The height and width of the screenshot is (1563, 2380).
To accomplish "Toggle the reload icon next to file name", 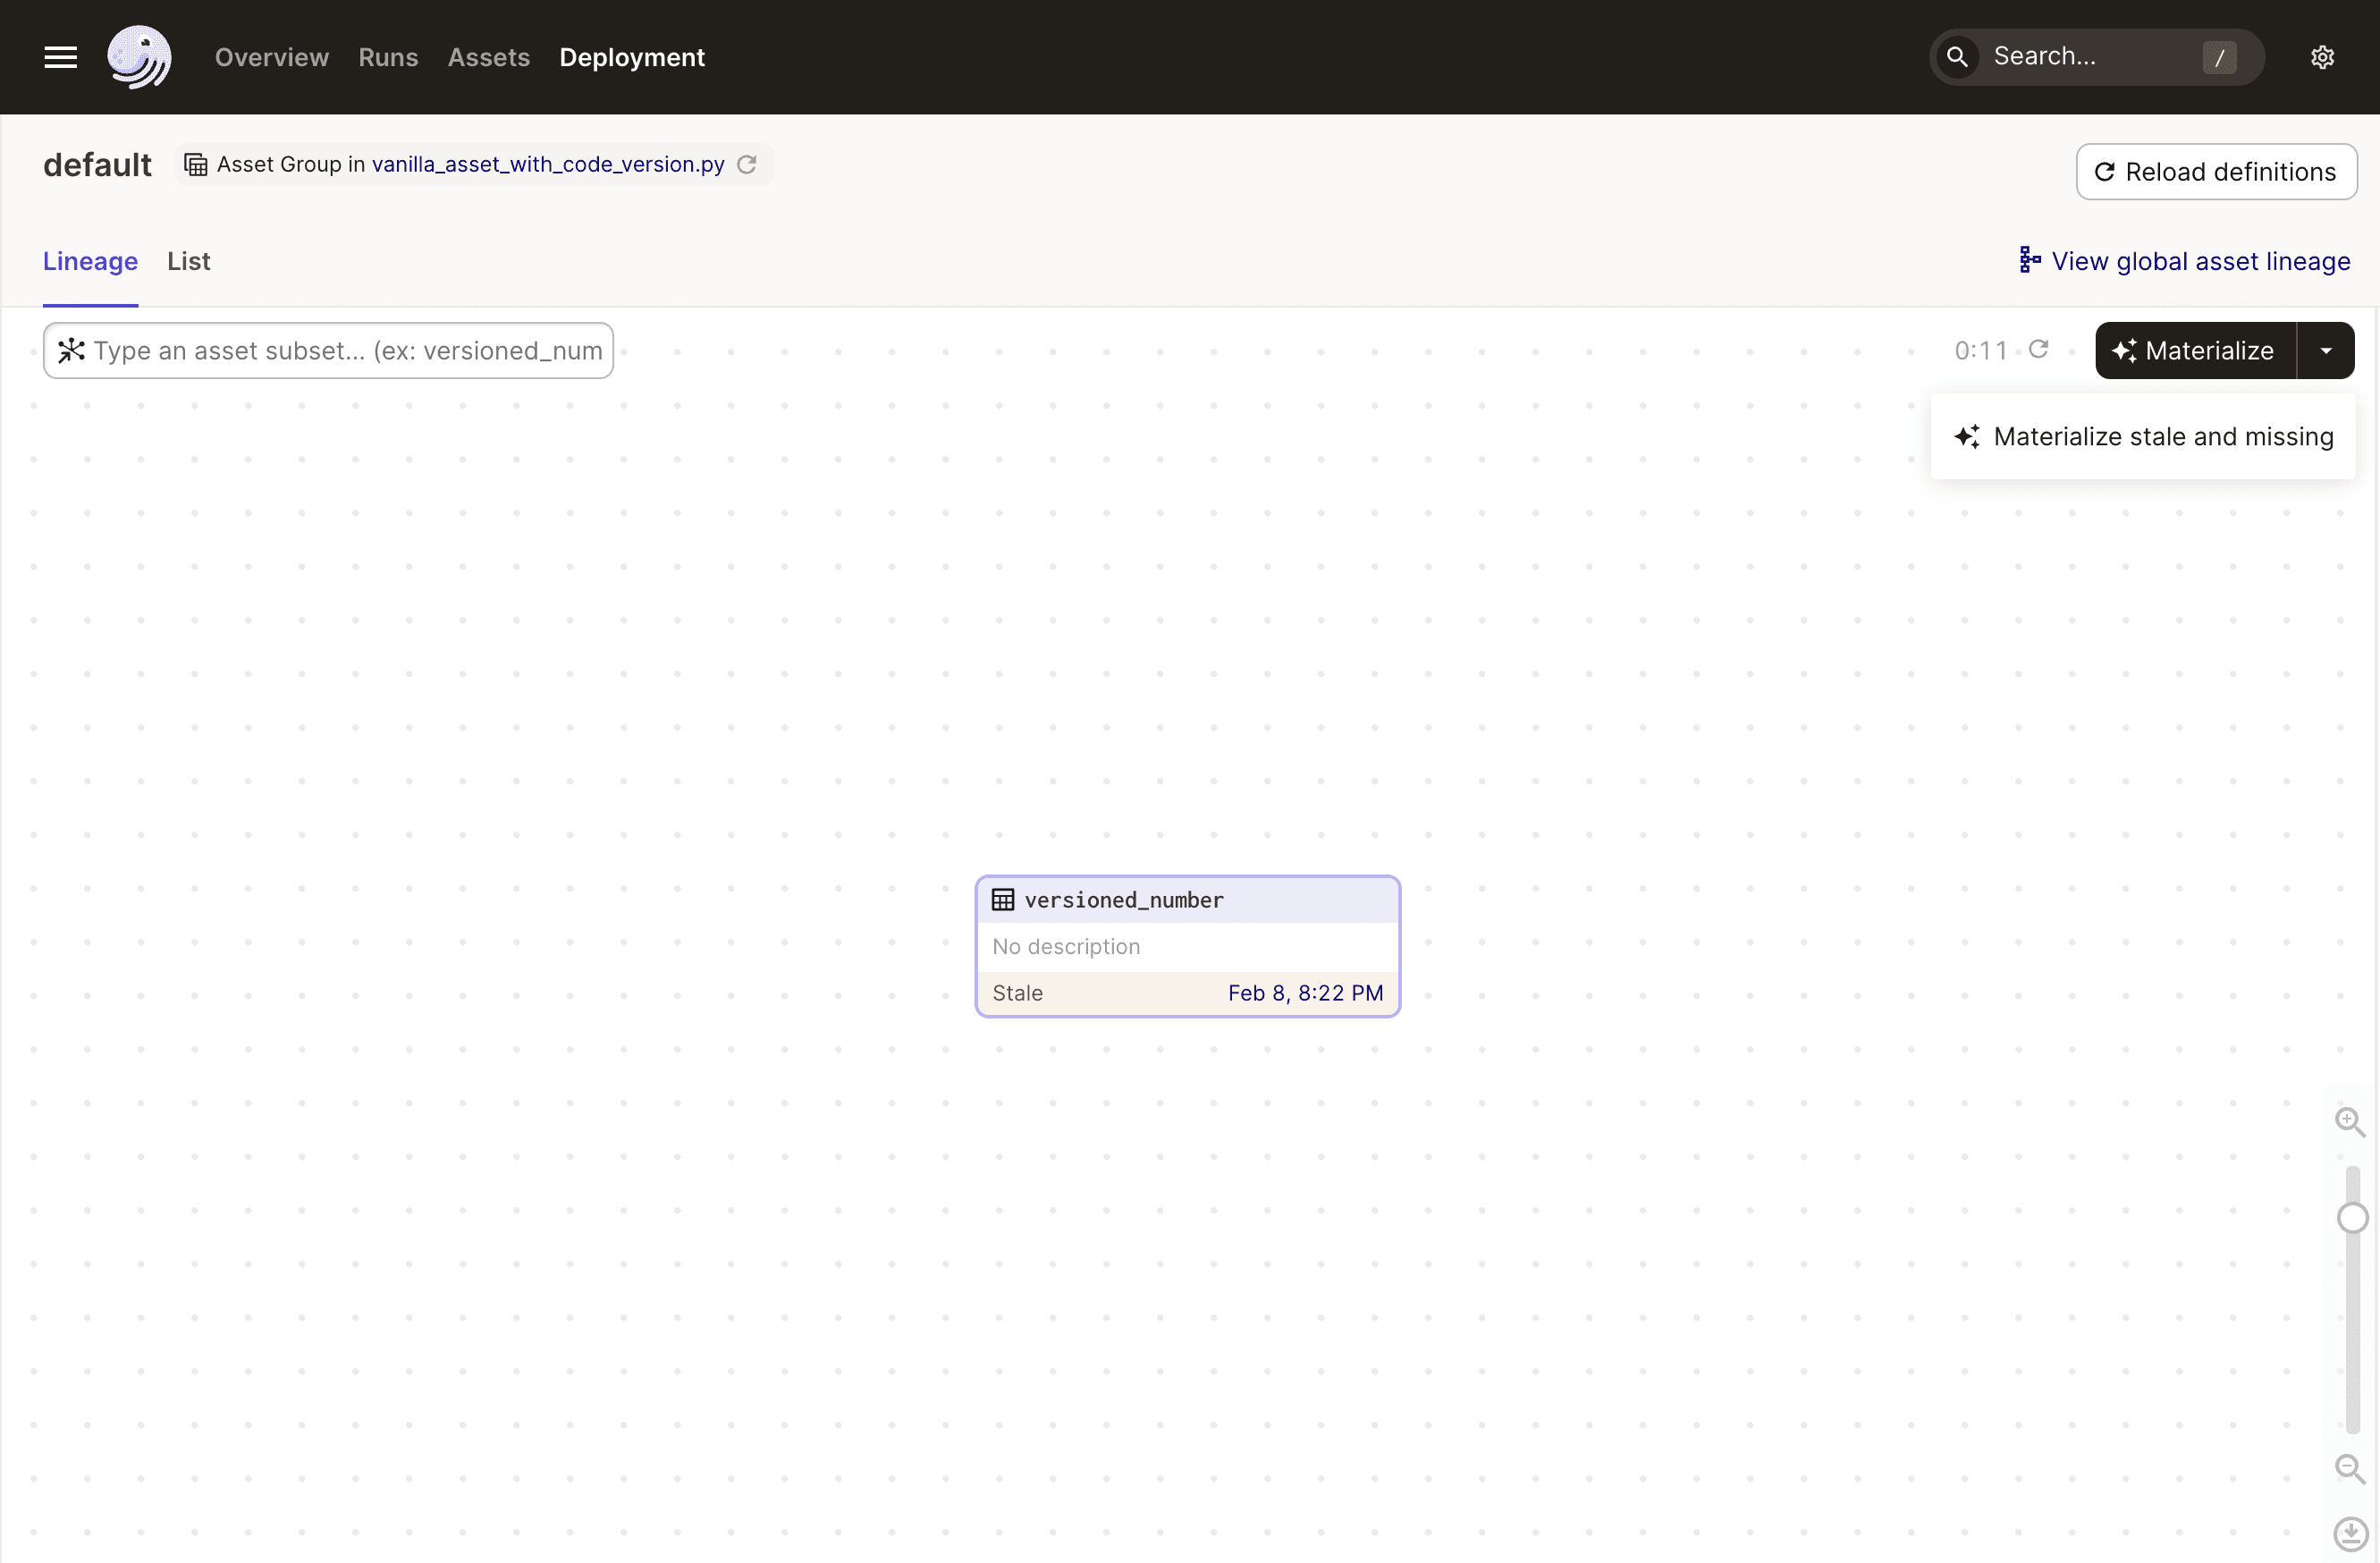I will [x=747, y=164].
